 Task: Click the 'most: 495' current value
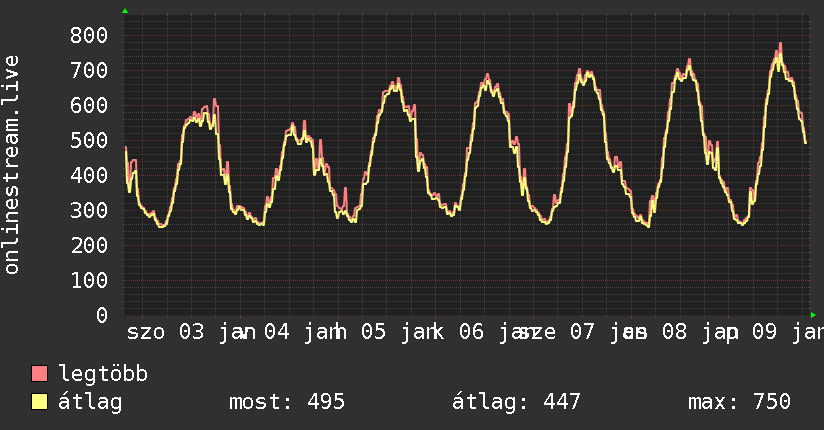click(287, 402)
